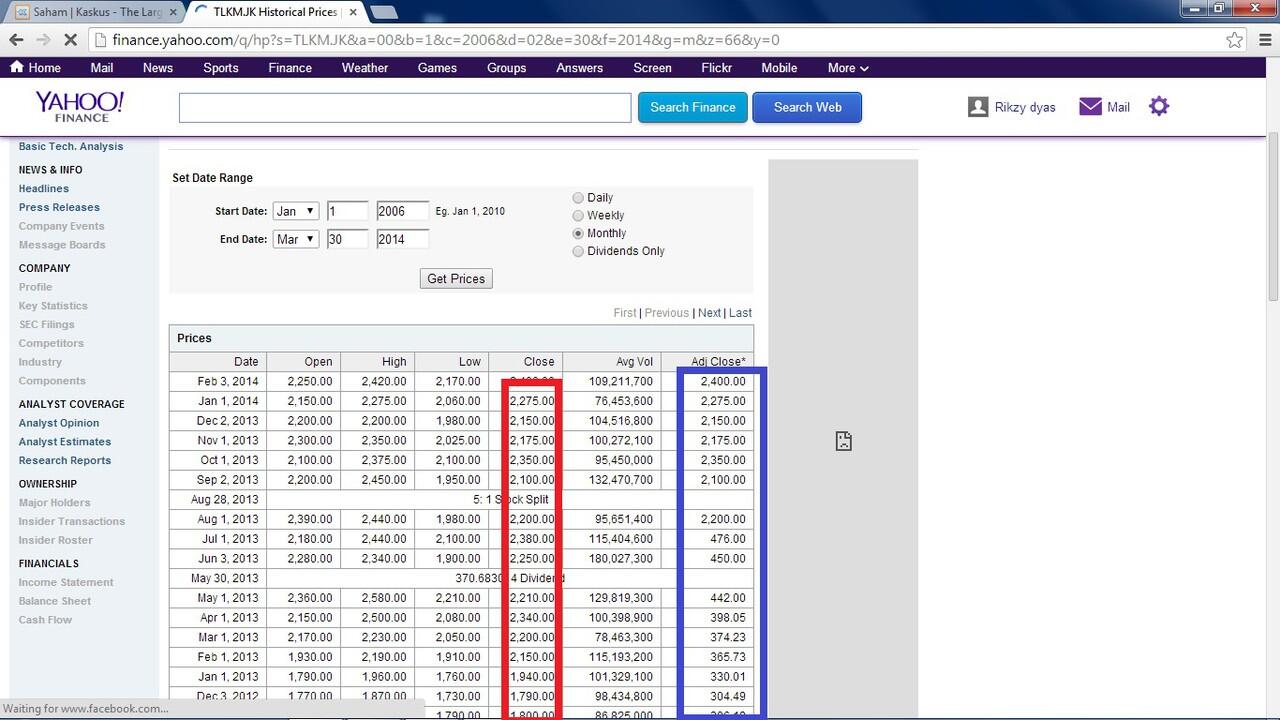Go back with browser back arrow
The width and height of the screenshot is (1280, 720).
[16, 40]
